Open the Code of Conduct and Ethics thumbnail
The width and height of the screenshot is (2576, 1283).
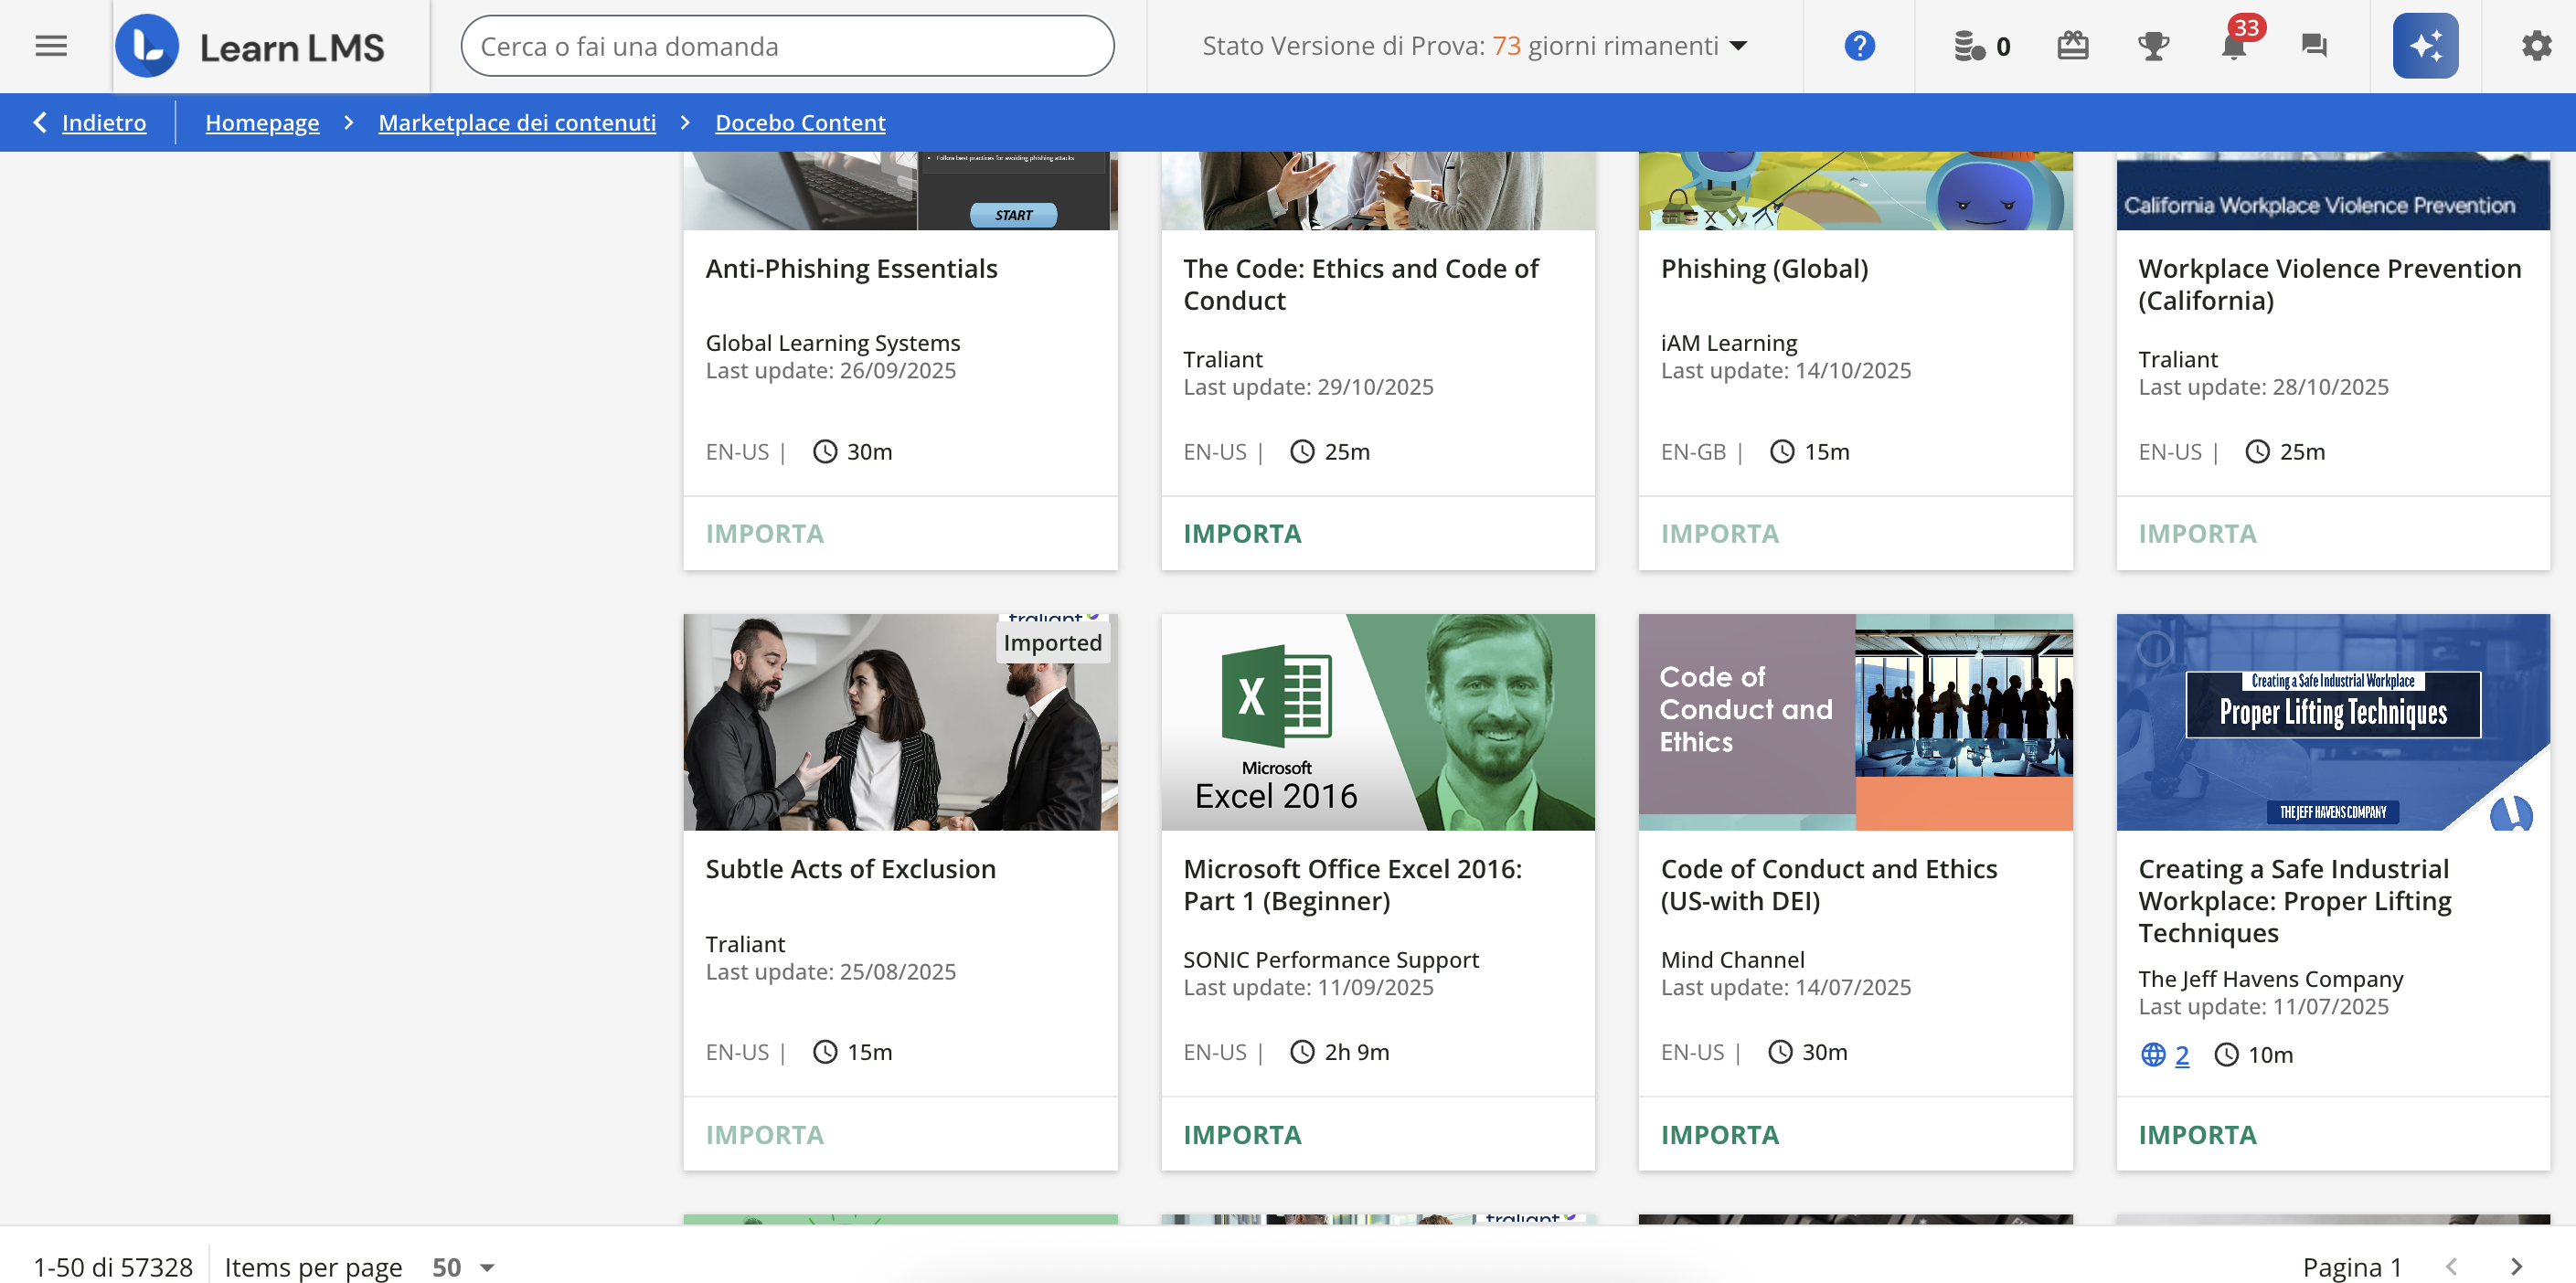1854,721
